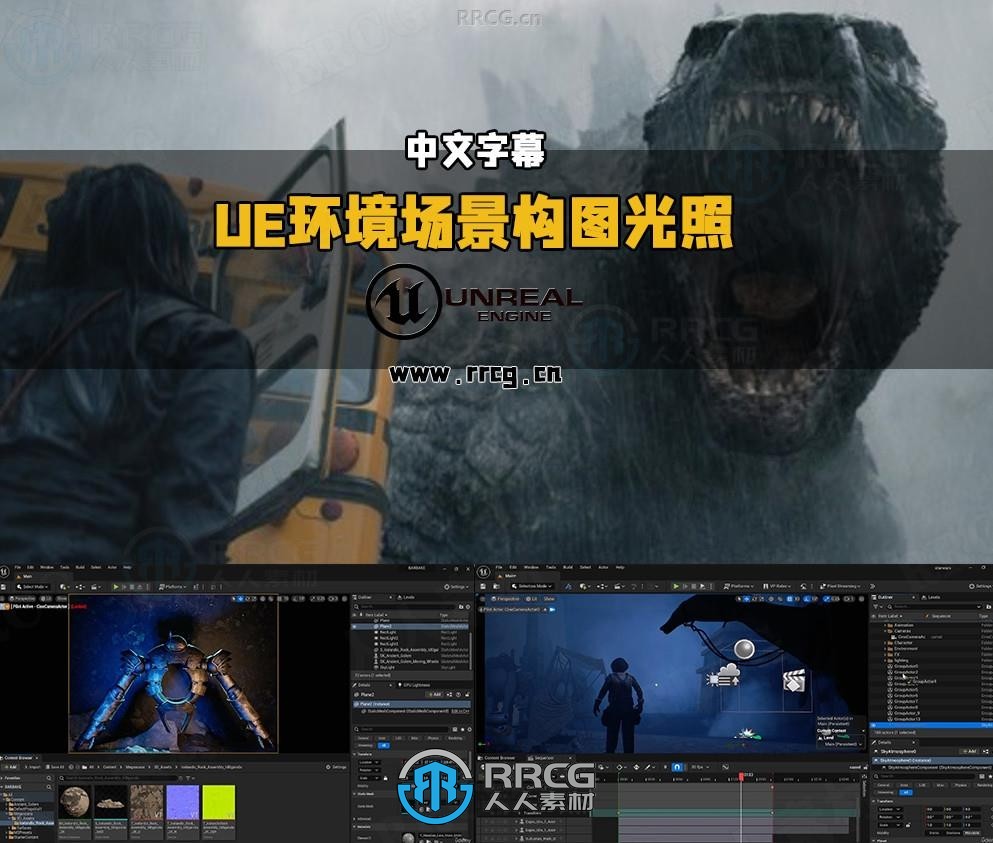Click Content Drawer icon beside right editor Save

point(496,586)
